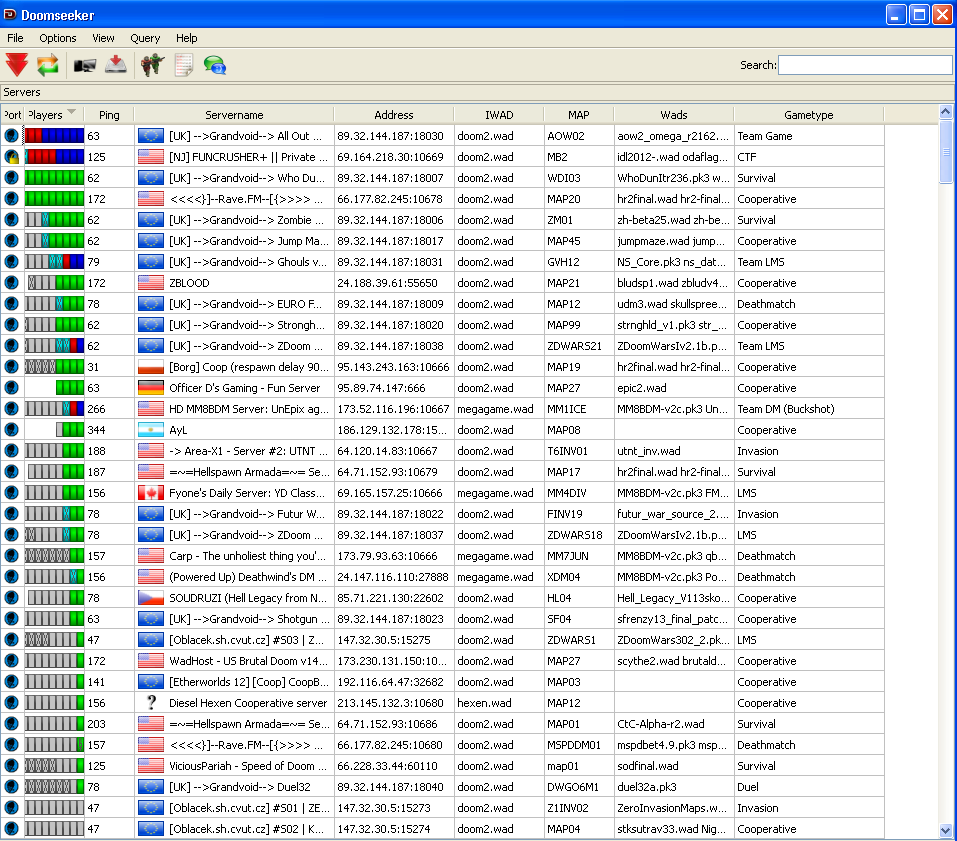Screen dimensions: 957x841
Task: Click the port icon of the ZBLOOD server
Action: [x=11, y=283]
